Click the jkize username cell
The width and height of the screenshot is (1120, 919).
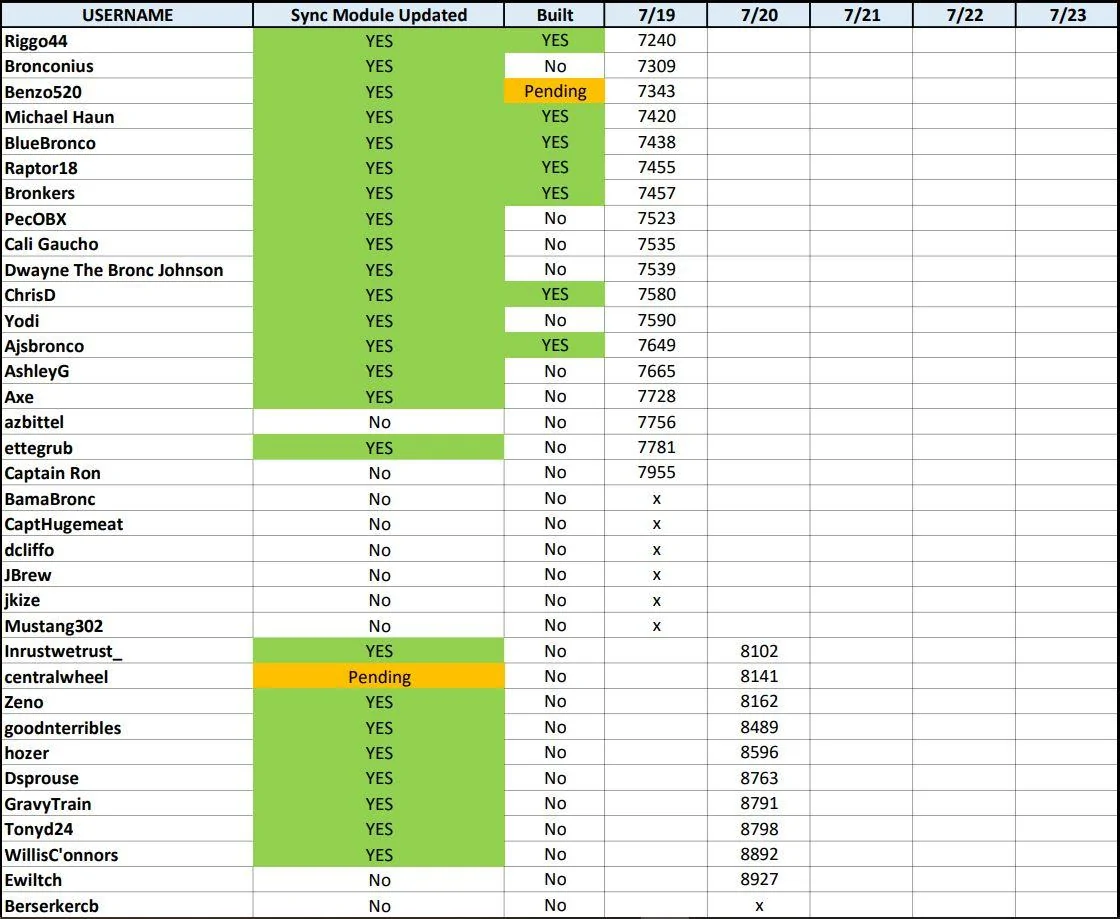(127, 600)
